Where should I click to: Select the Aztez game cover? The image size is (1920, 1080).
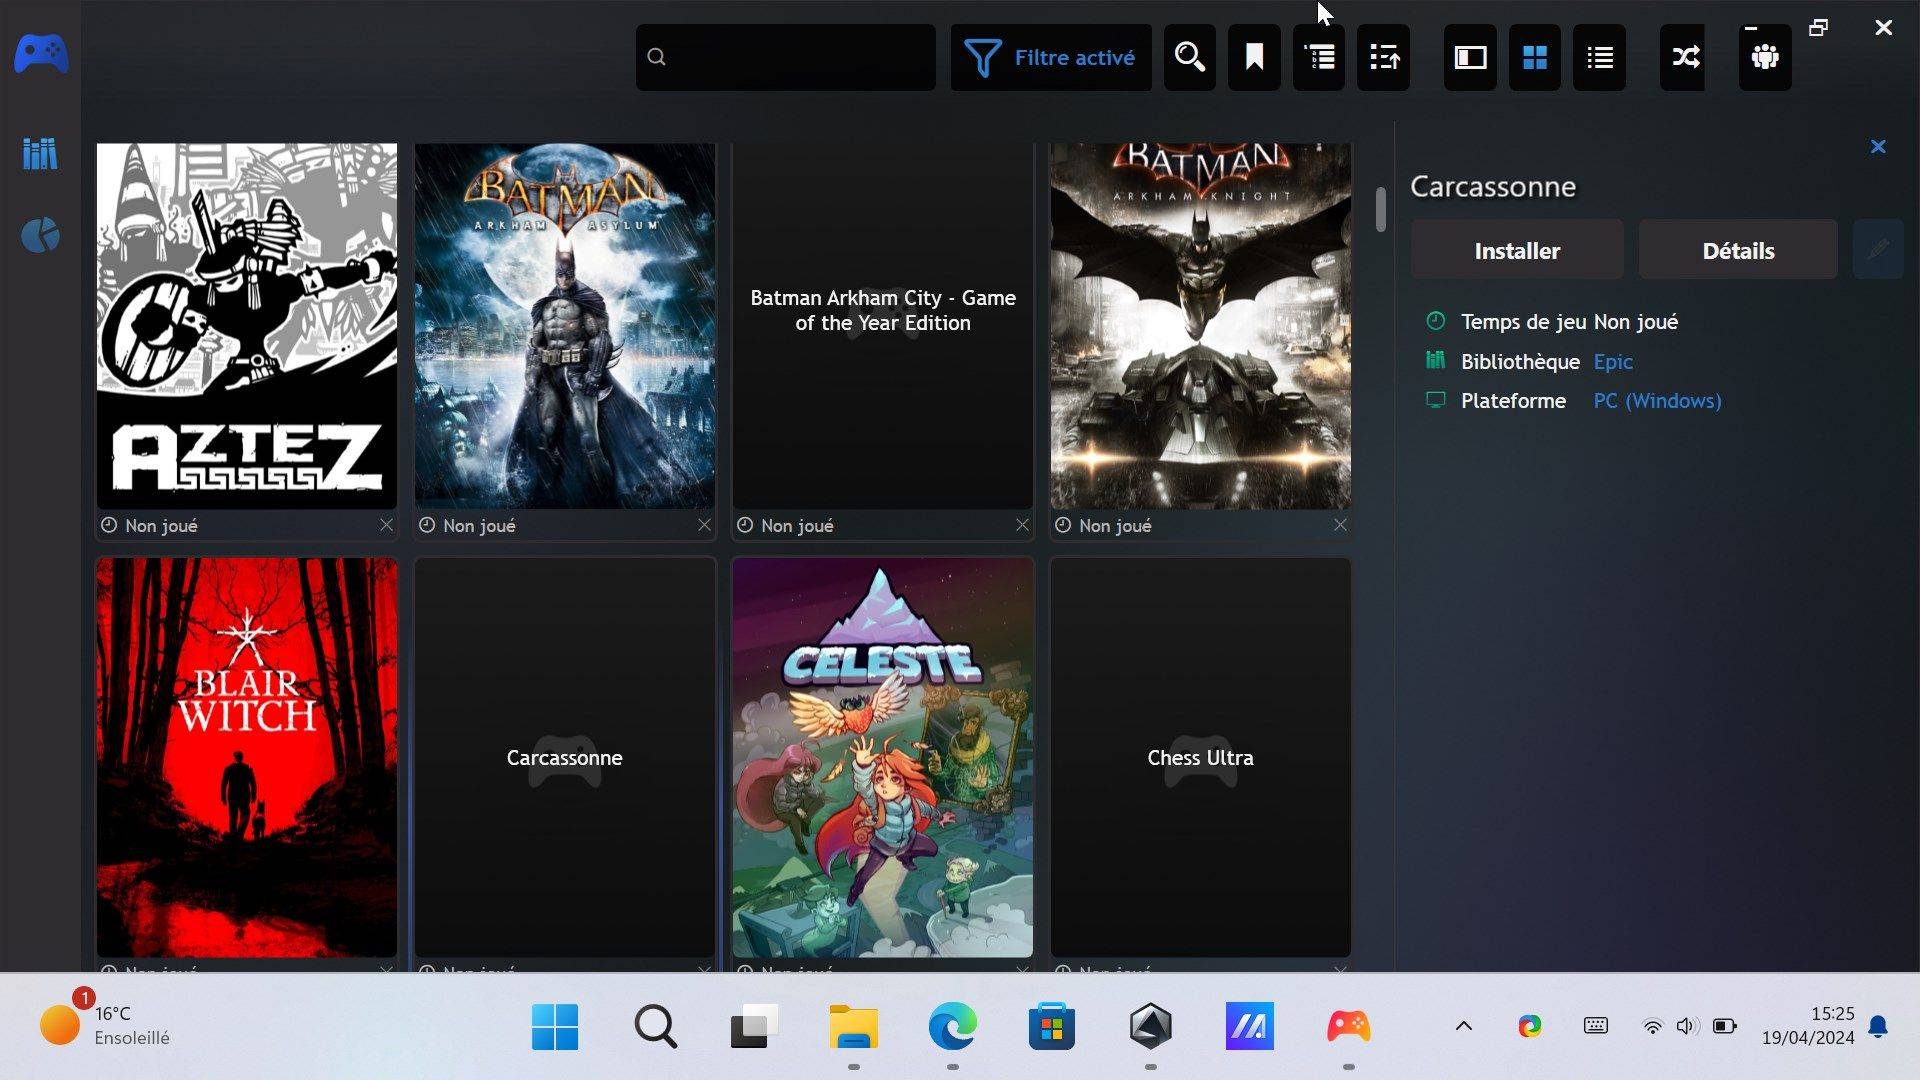click(247, 326)
